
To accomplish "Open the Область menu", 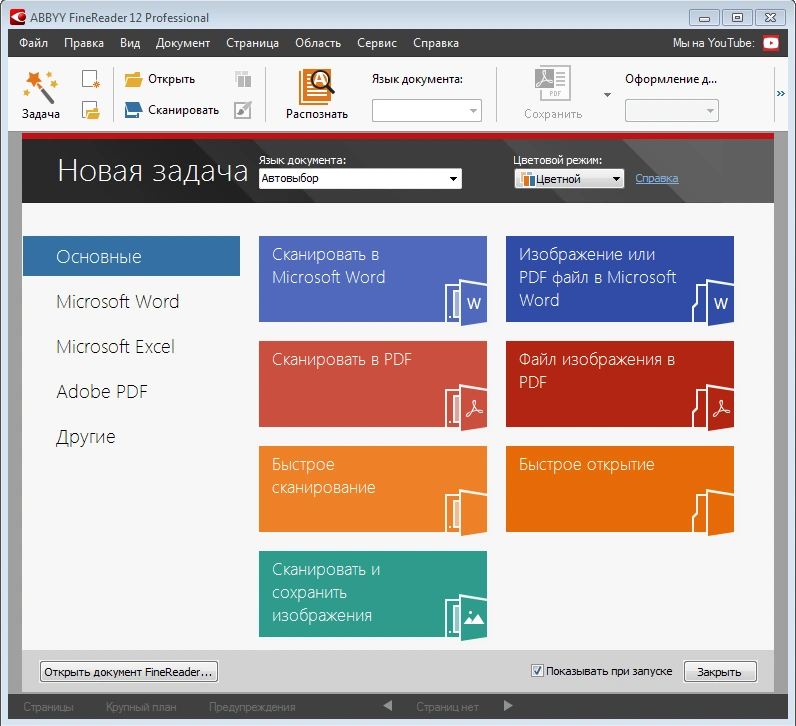I will click(x=318, y=43).
